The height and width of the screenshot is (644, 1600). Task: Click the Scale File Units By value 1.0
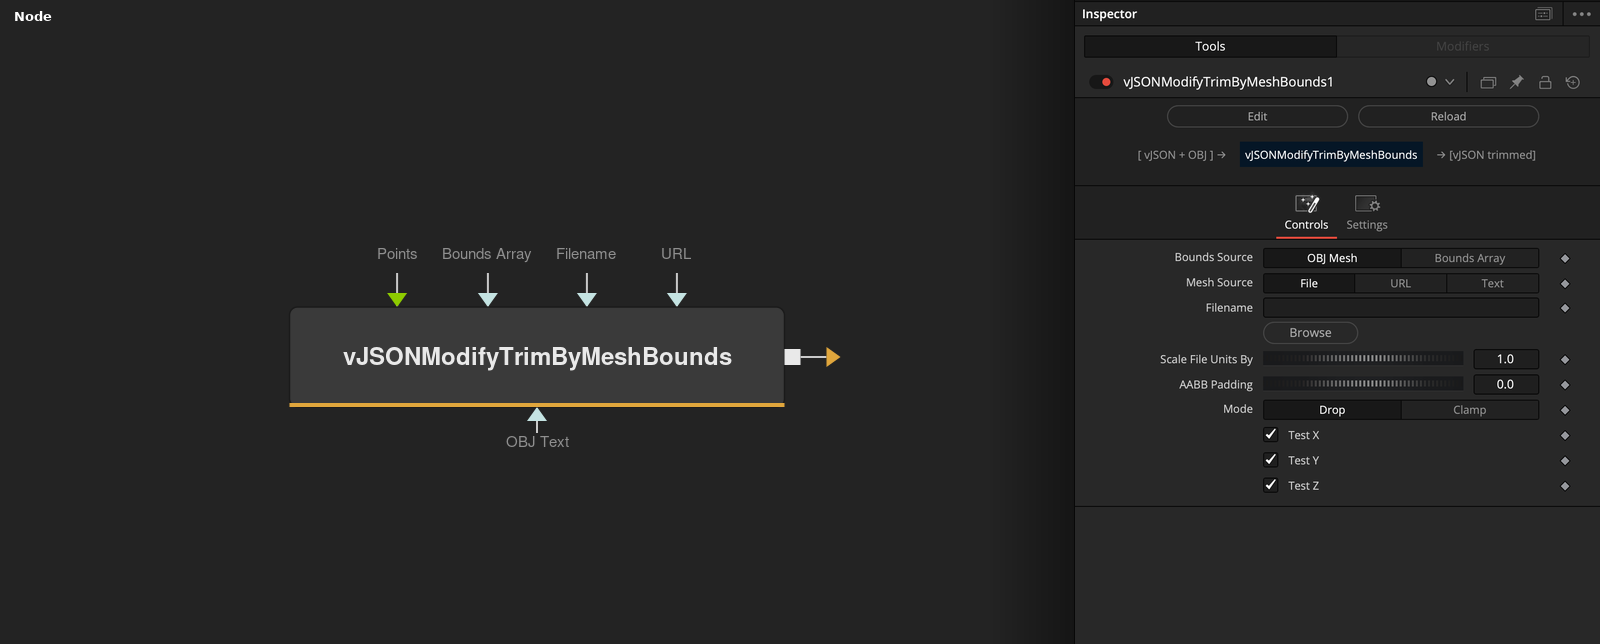[1505, 359]
